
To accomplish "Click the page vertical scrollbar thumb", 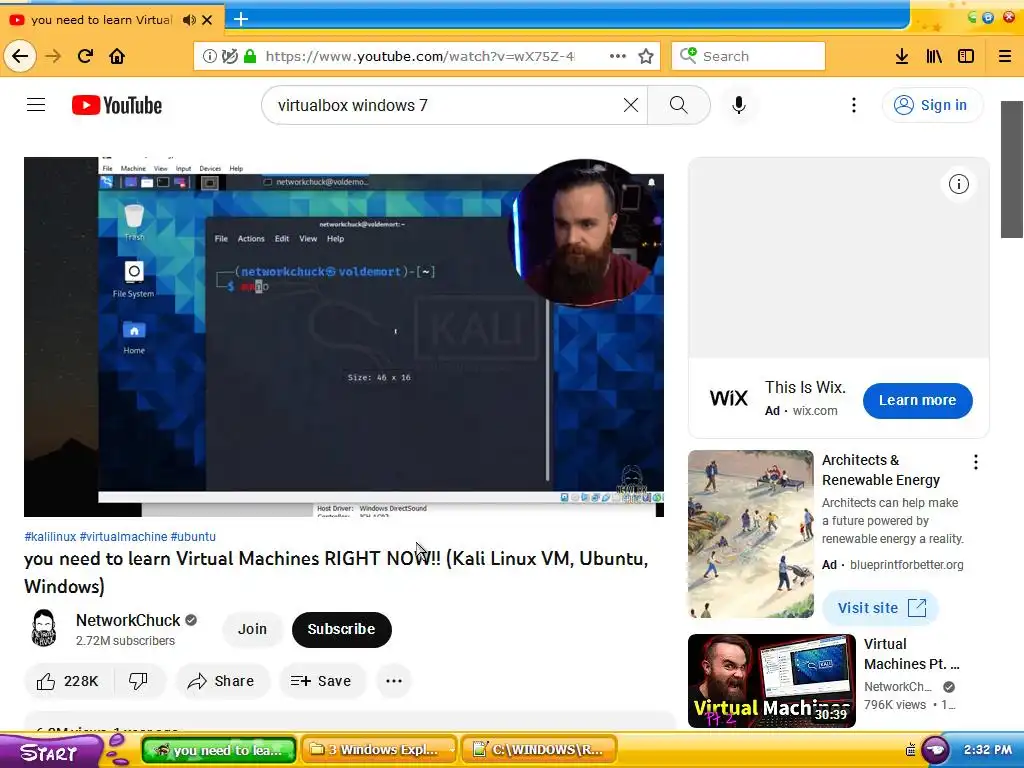I will click(x=1012, y=170).
